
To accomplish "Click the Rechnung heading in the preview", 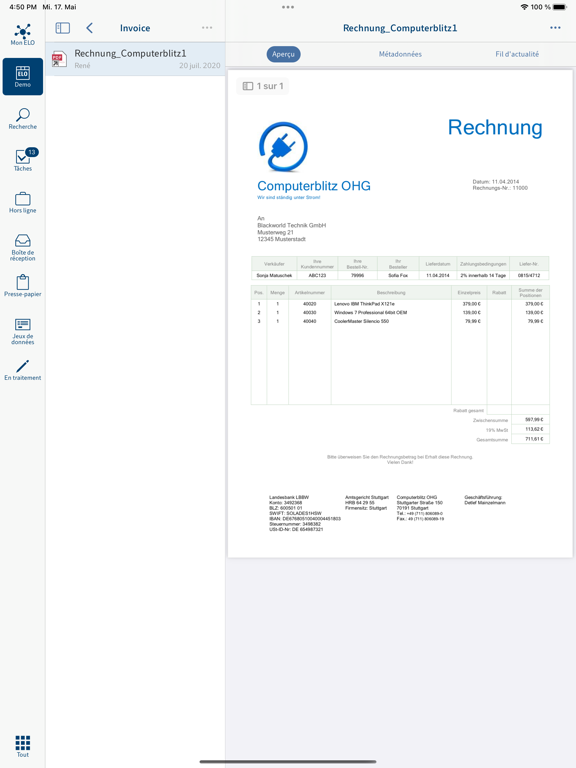I will (495, 127).
